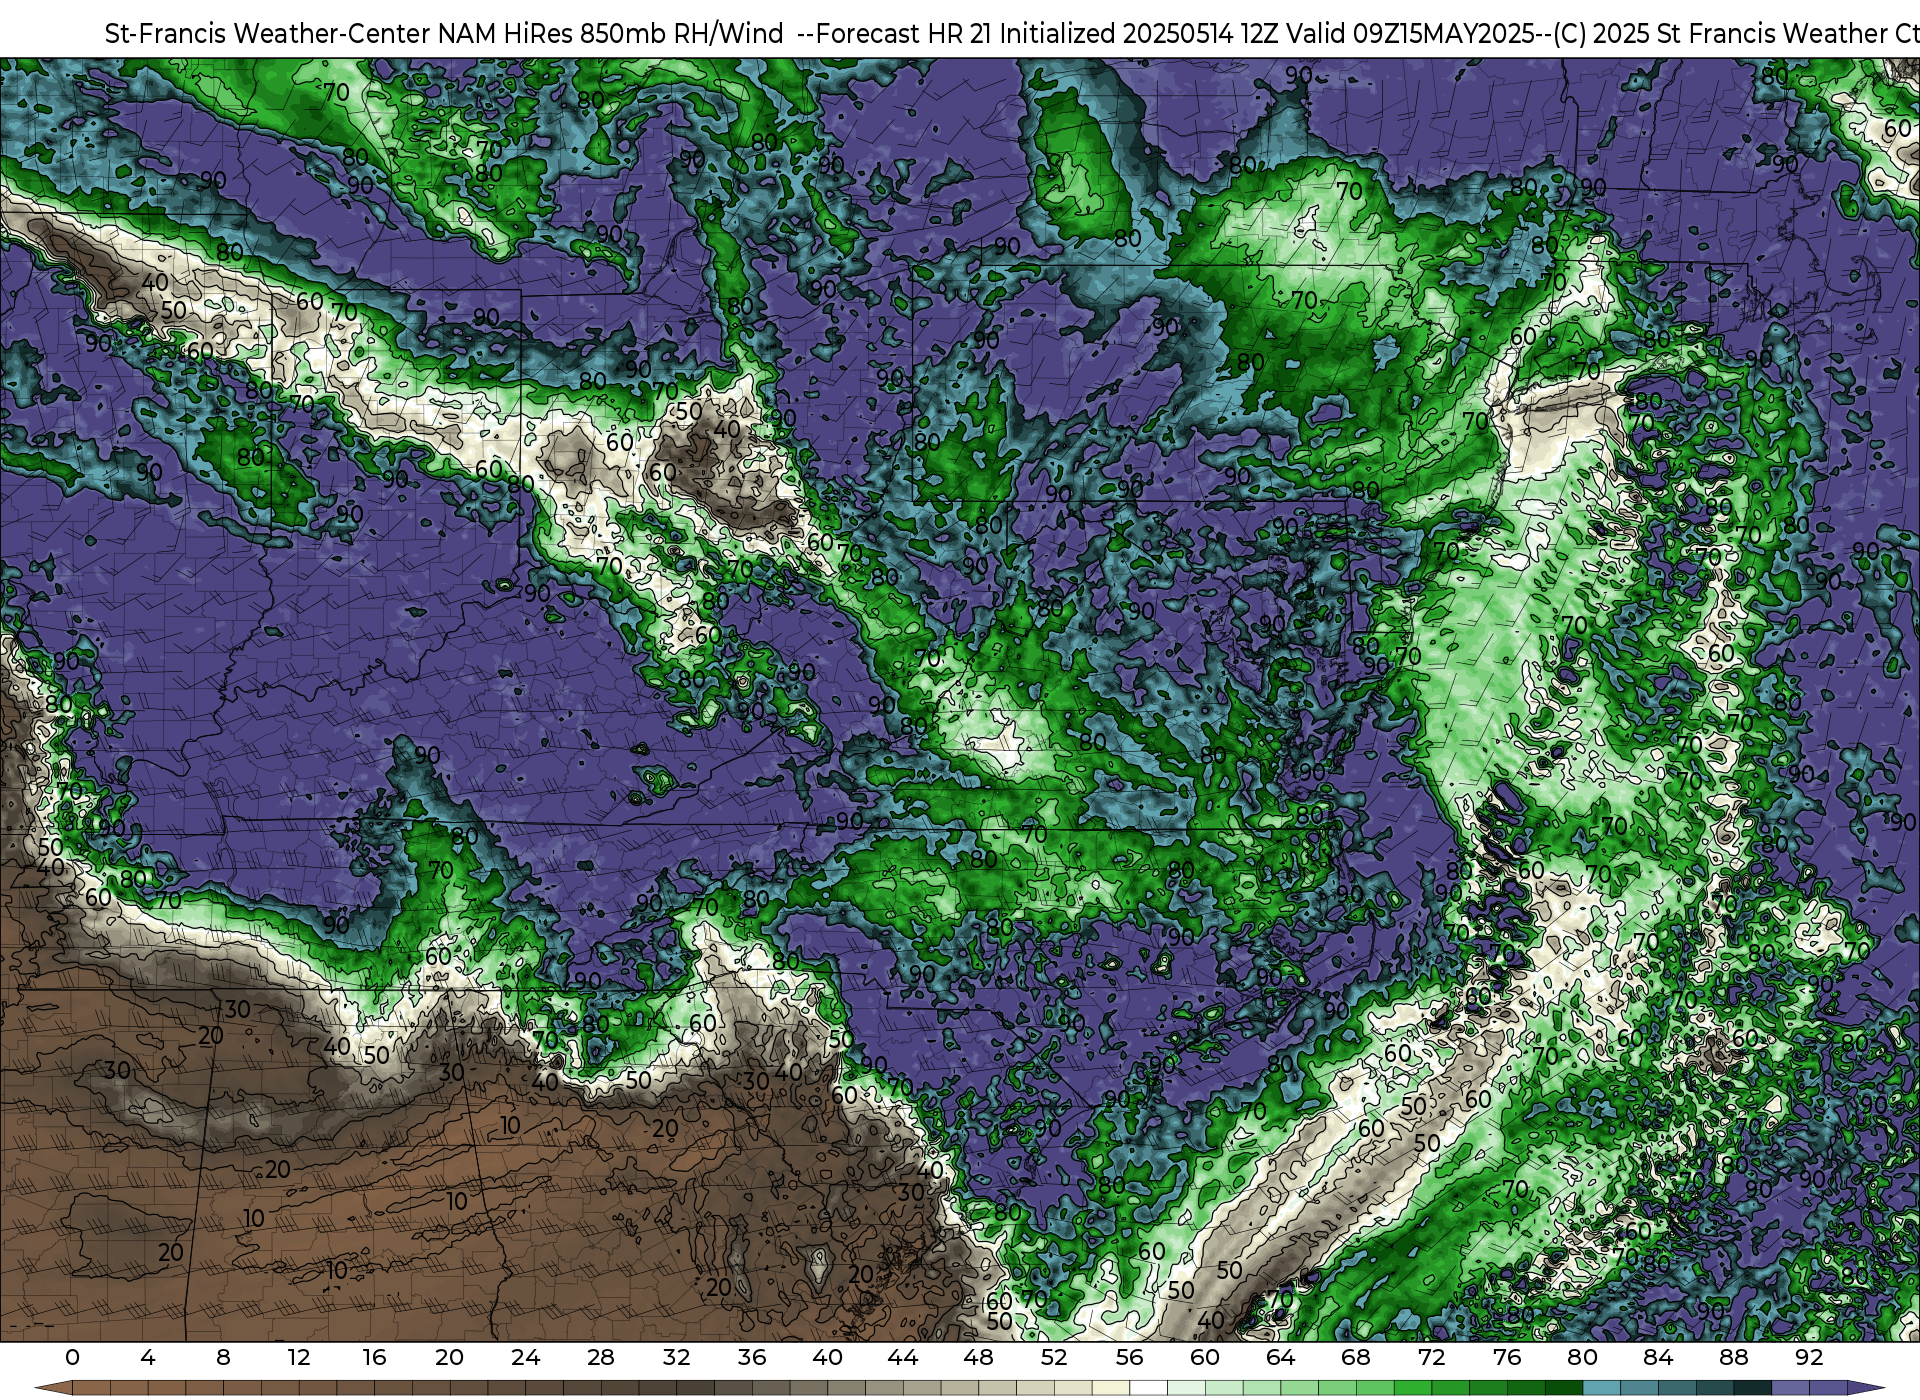Click the colorbar tick label 12

299,1357
